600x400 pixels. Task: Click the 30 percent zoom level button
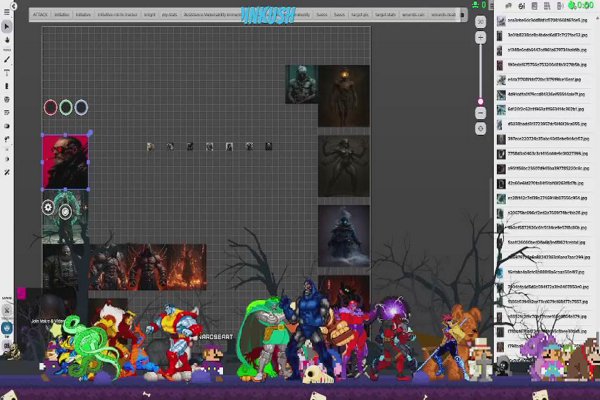pyautogui.click(x=481, y=22)
